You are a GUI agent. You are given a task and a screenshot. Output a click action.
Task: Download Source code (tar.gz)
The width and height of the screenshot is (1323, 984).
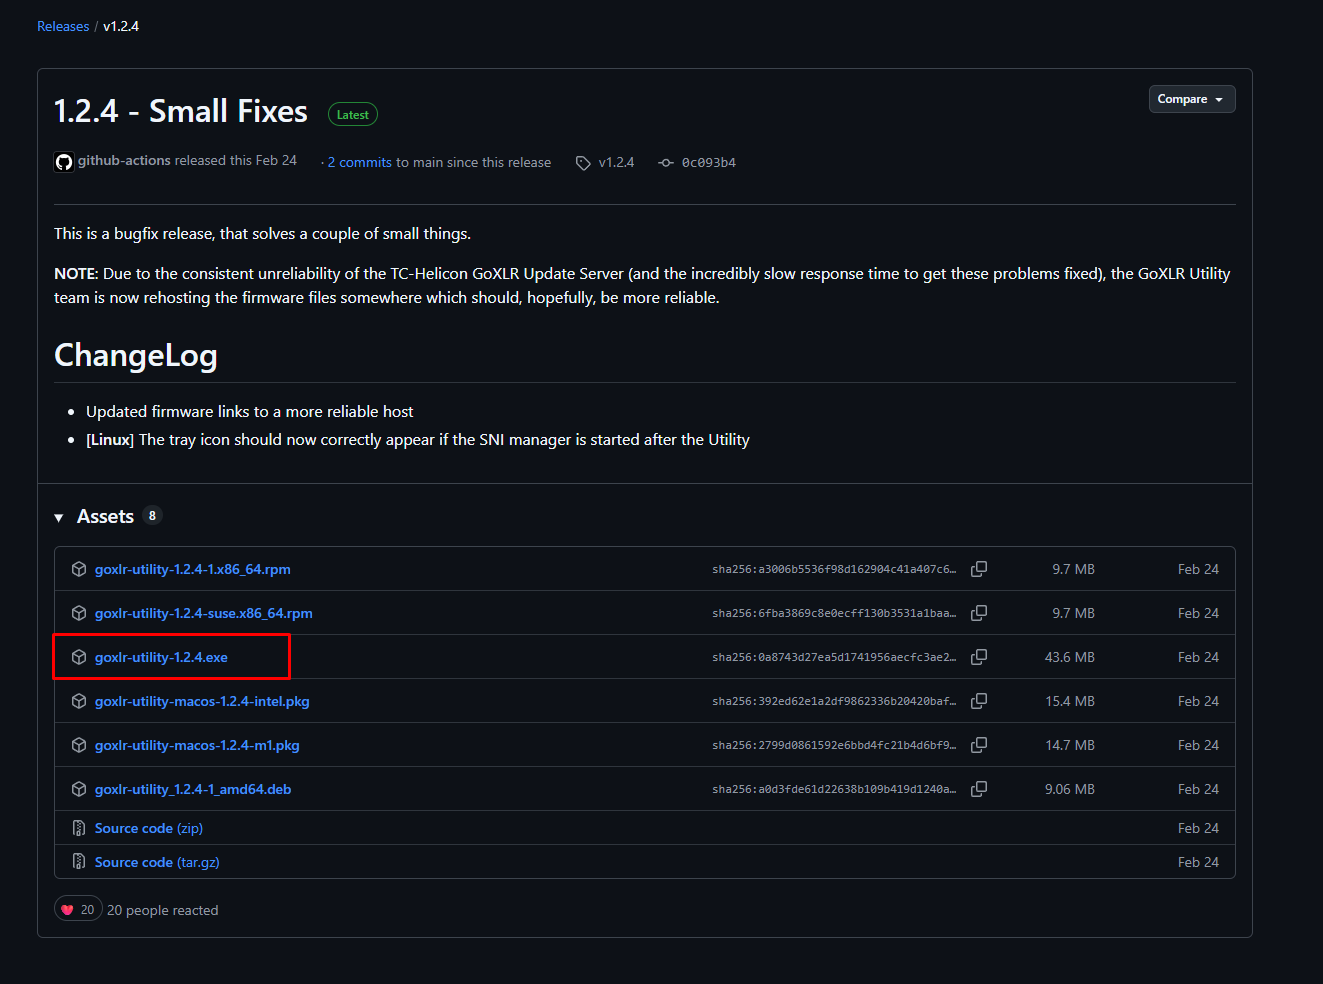157,862
